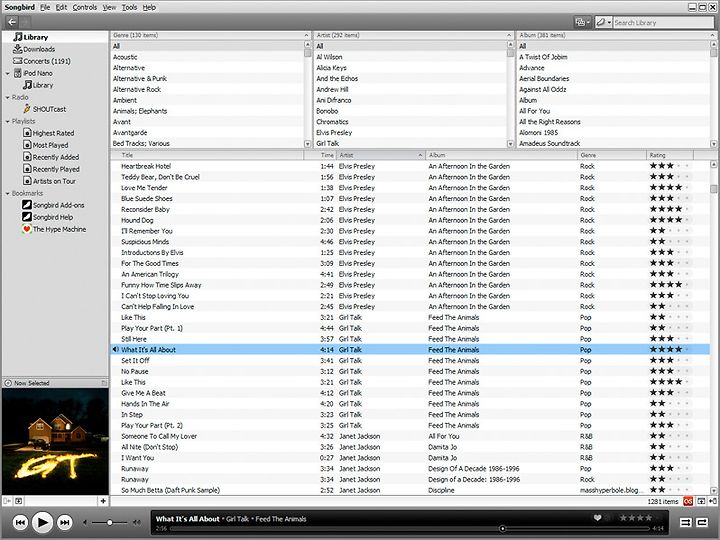Viewport: 720px width, 540px height.
Task: Seek in the playback progress bar
Action: [x=409, y=529]
